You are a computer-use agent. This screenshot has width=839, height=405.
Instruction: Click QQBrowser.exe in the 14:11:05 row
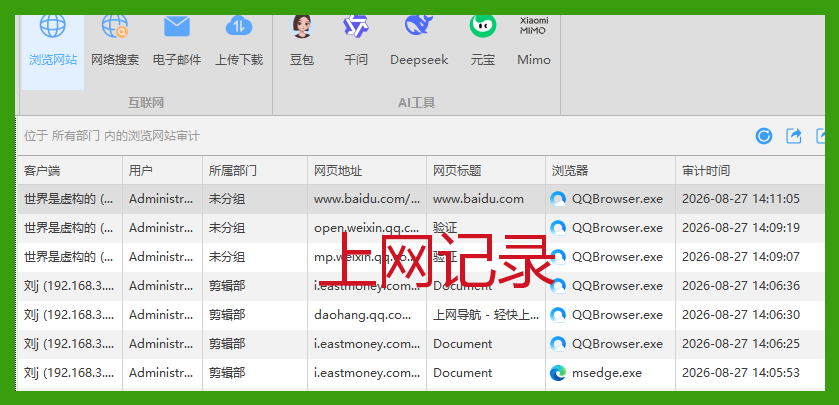pyautogui.click(x=611, y=199)
